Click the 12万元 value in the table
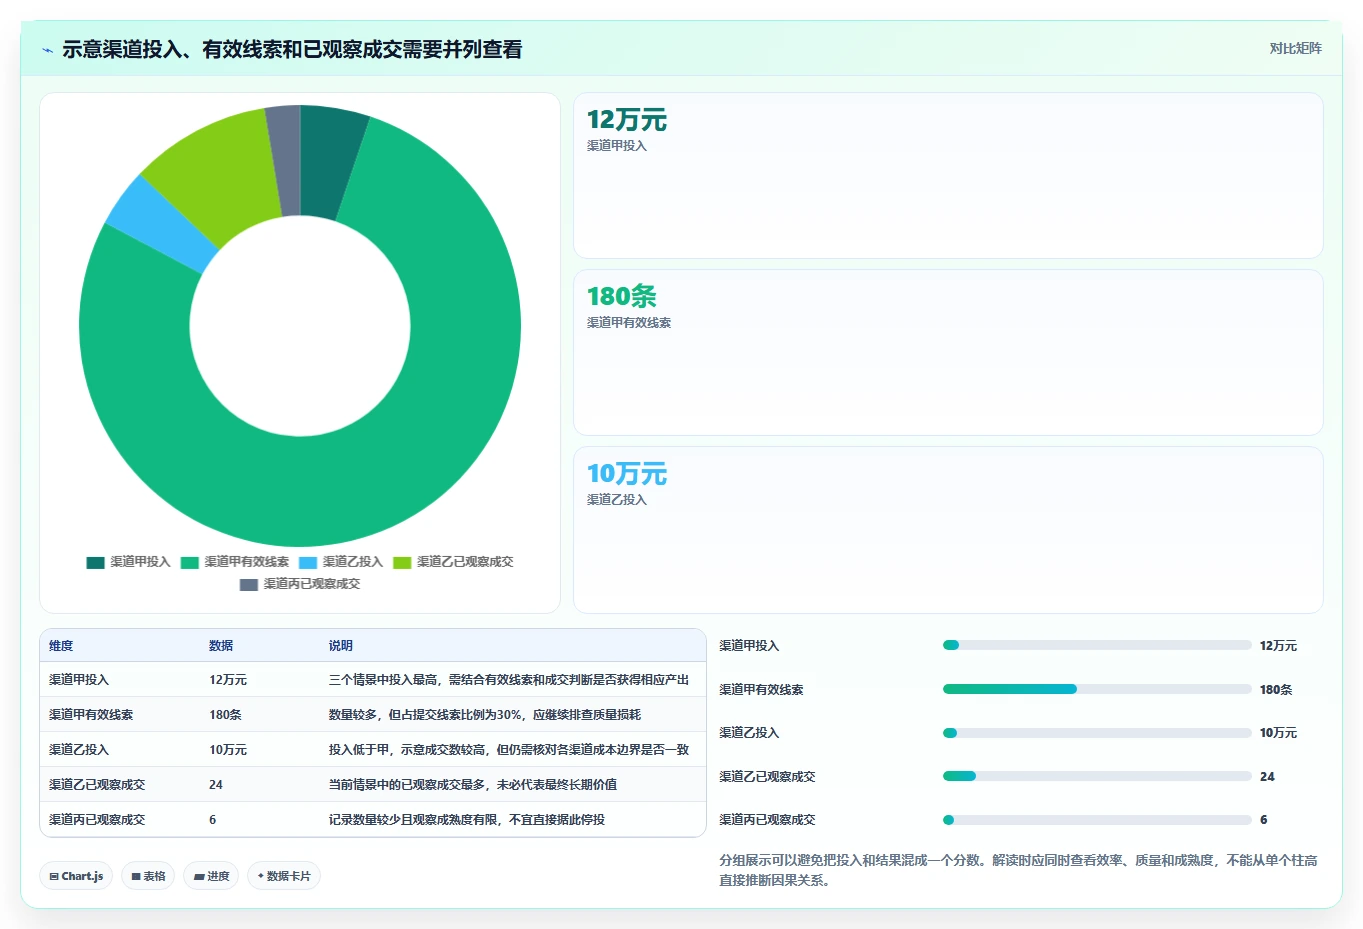This screenshot has height=929, width=1363. 228,680
